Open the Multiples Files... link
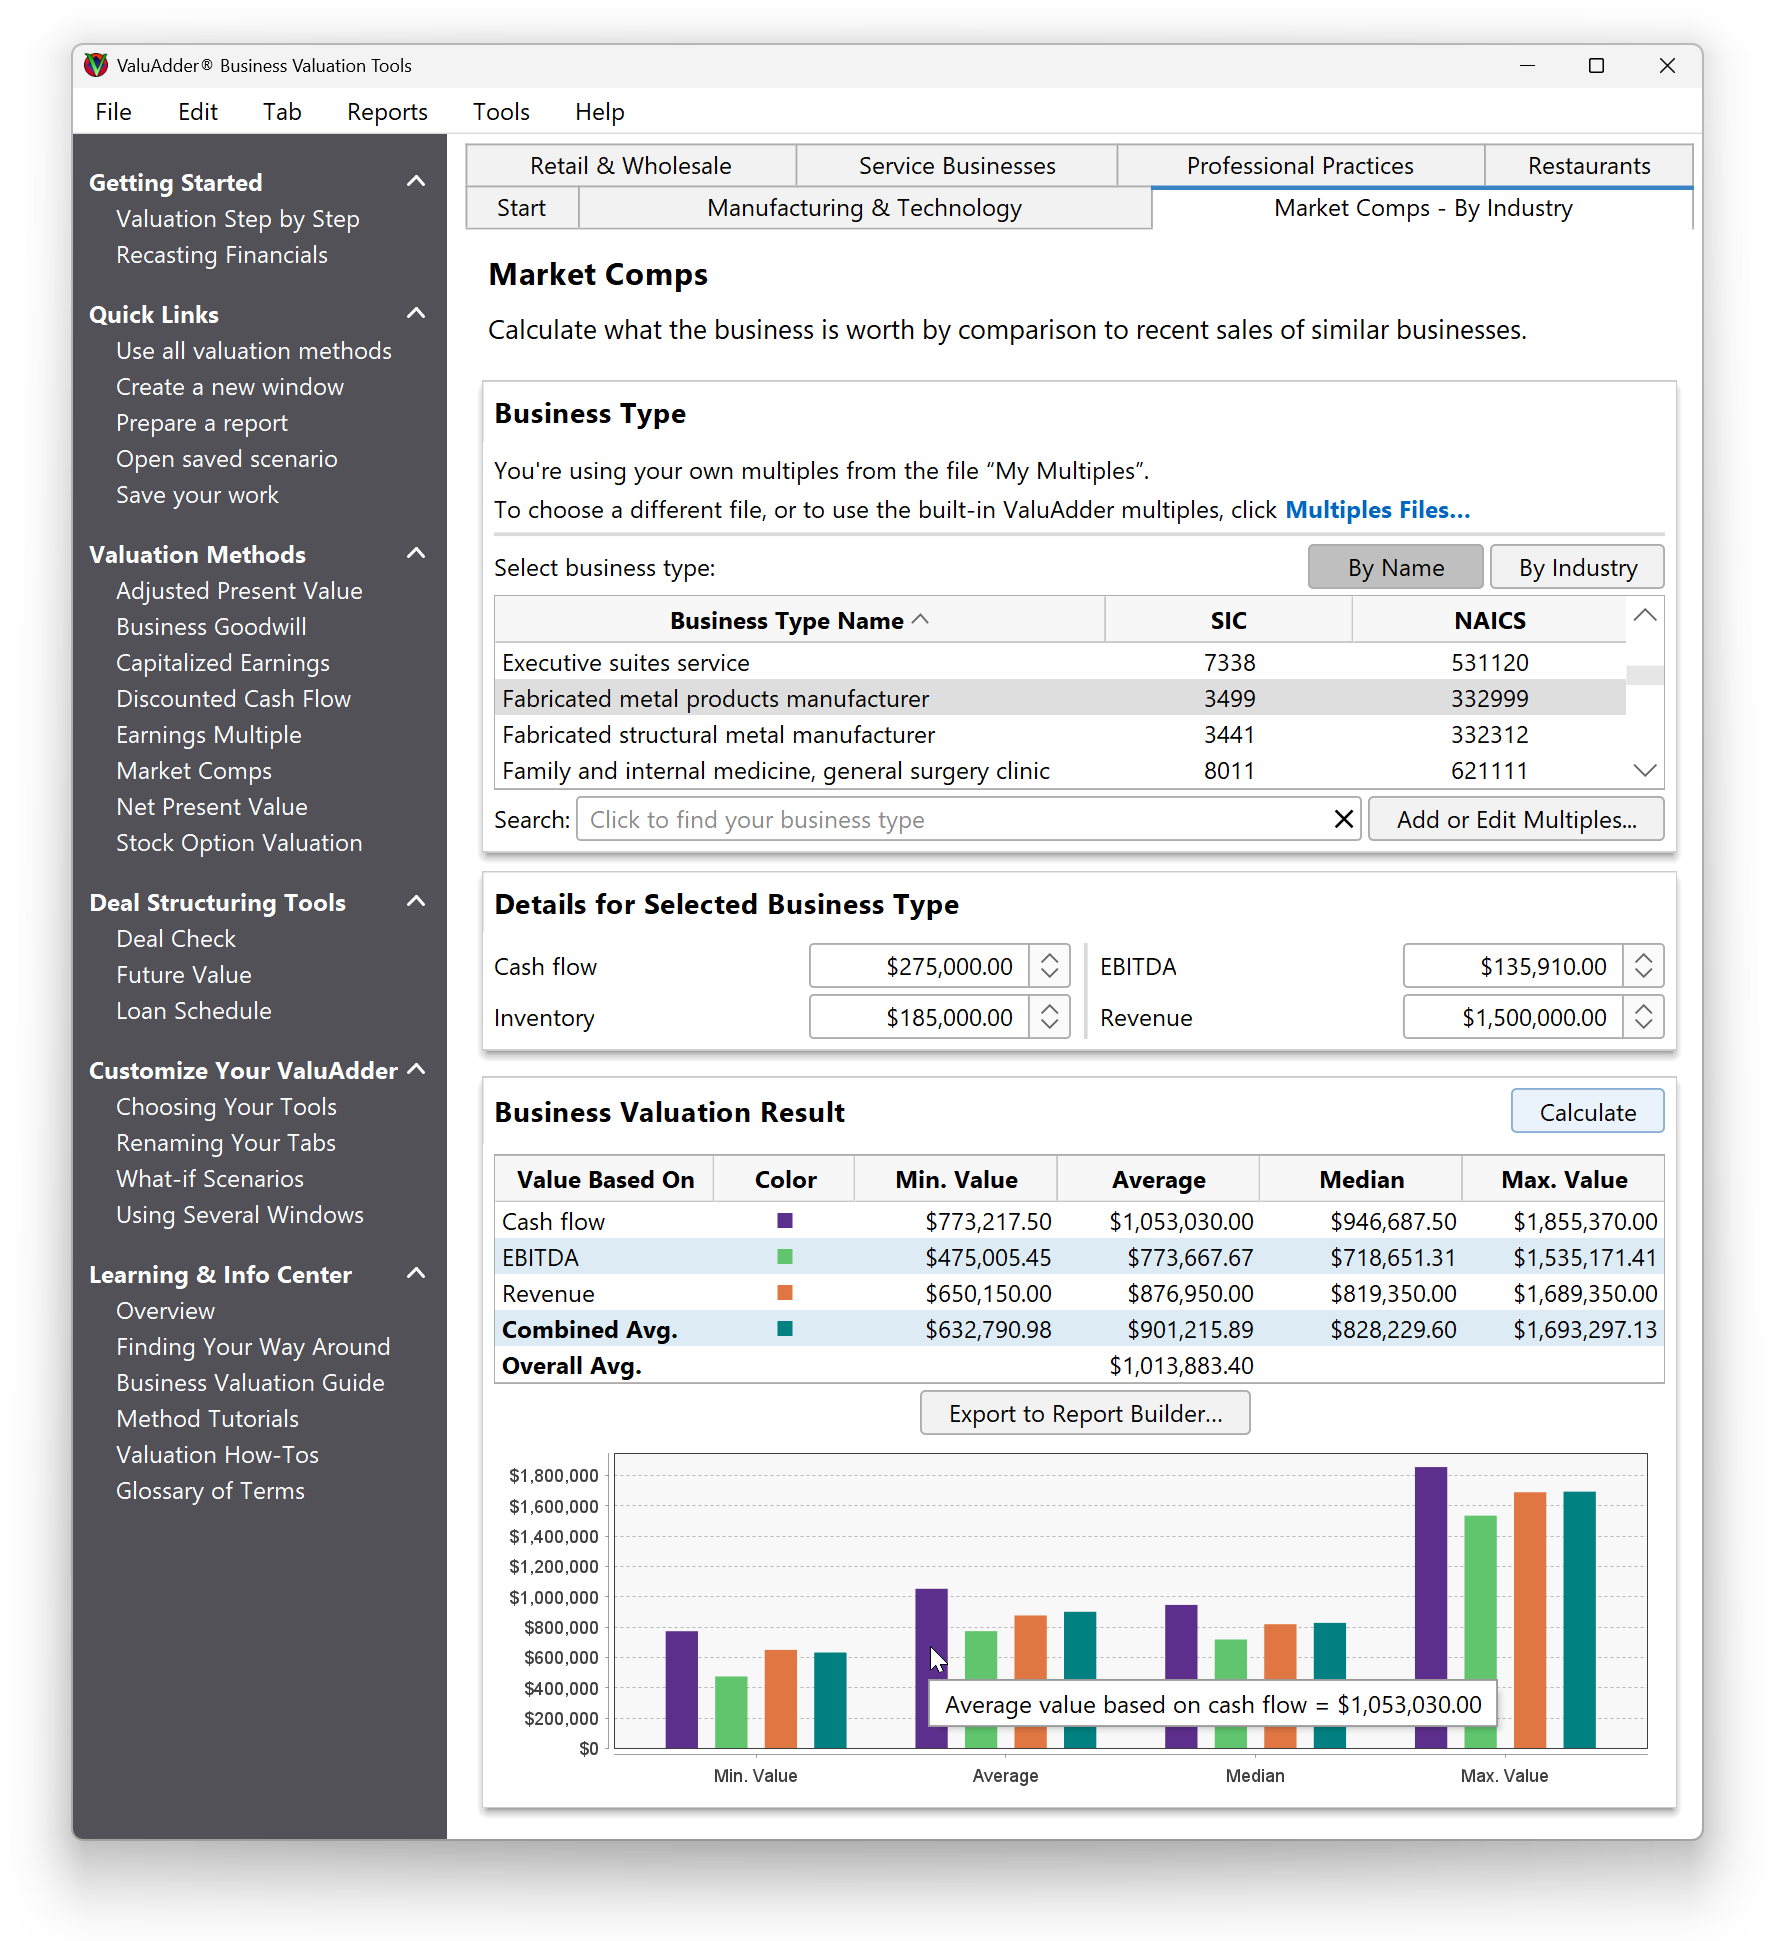1777x1941 pixels. click(1377, 510)
